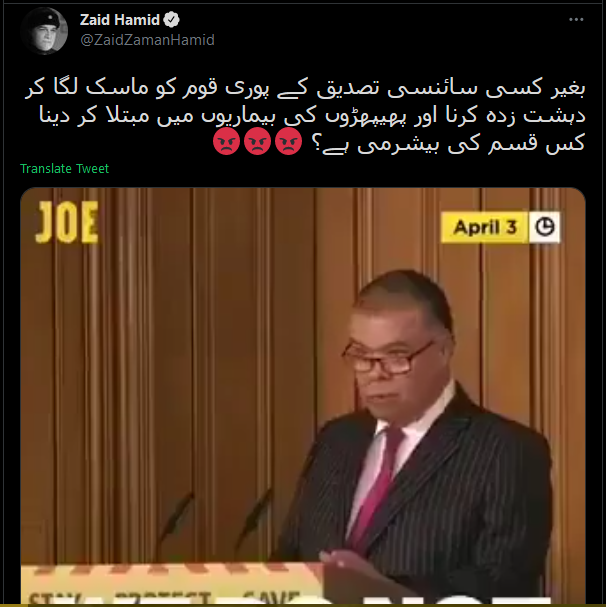The width and height of the screenshot is (606, 607).
Task: Open the tweet's three-dot more options menu
Action: [x=576, y=19]
